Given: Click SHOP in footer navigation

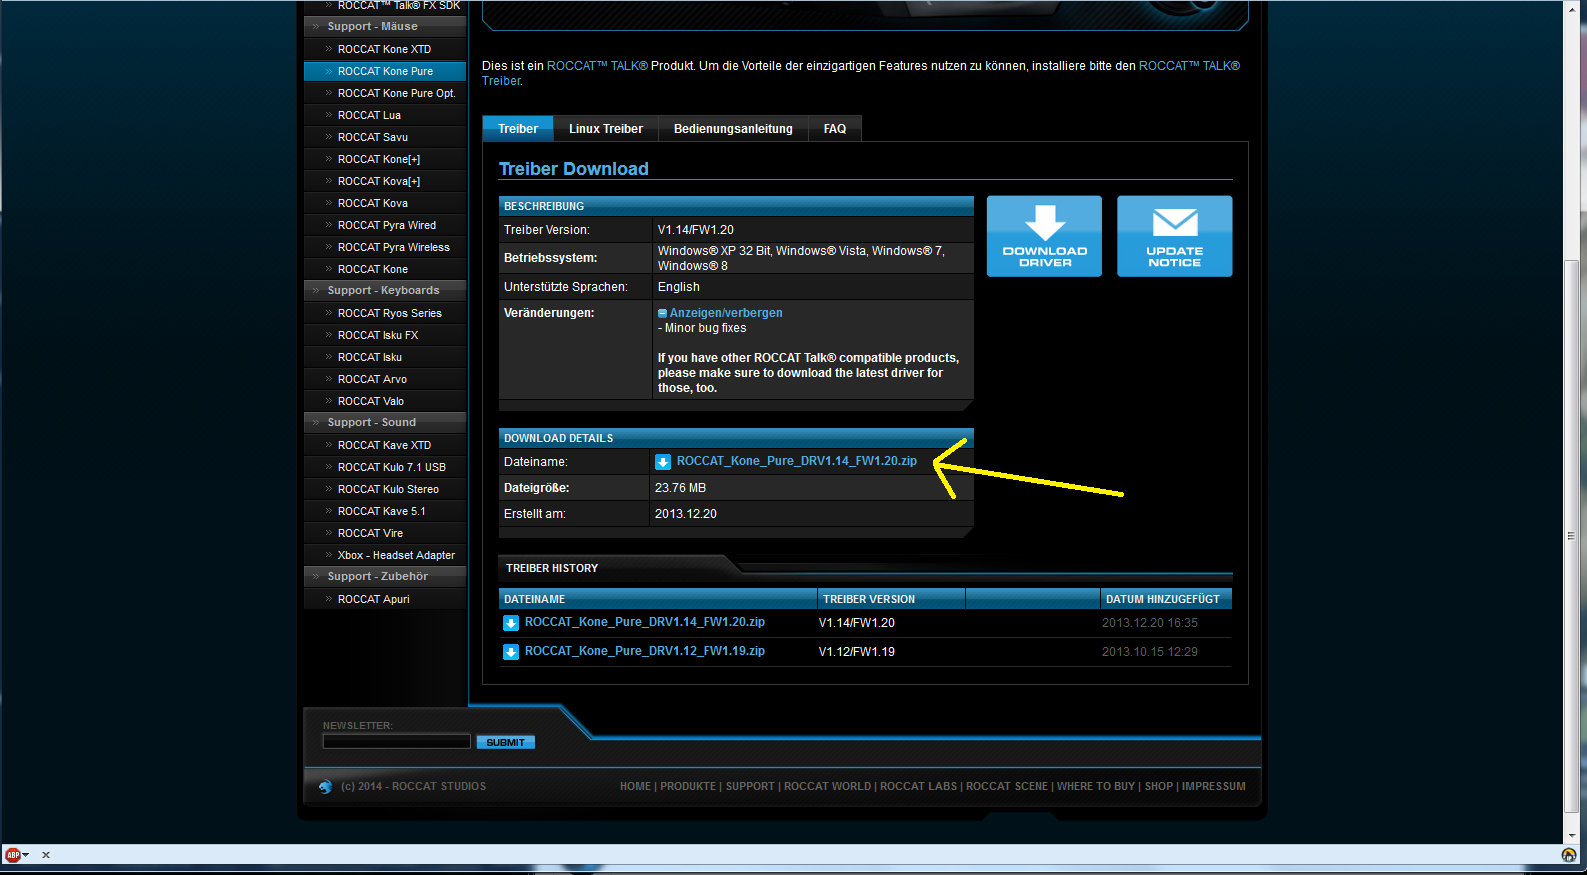Looking at the screenshot, I should coord(1159,787).
